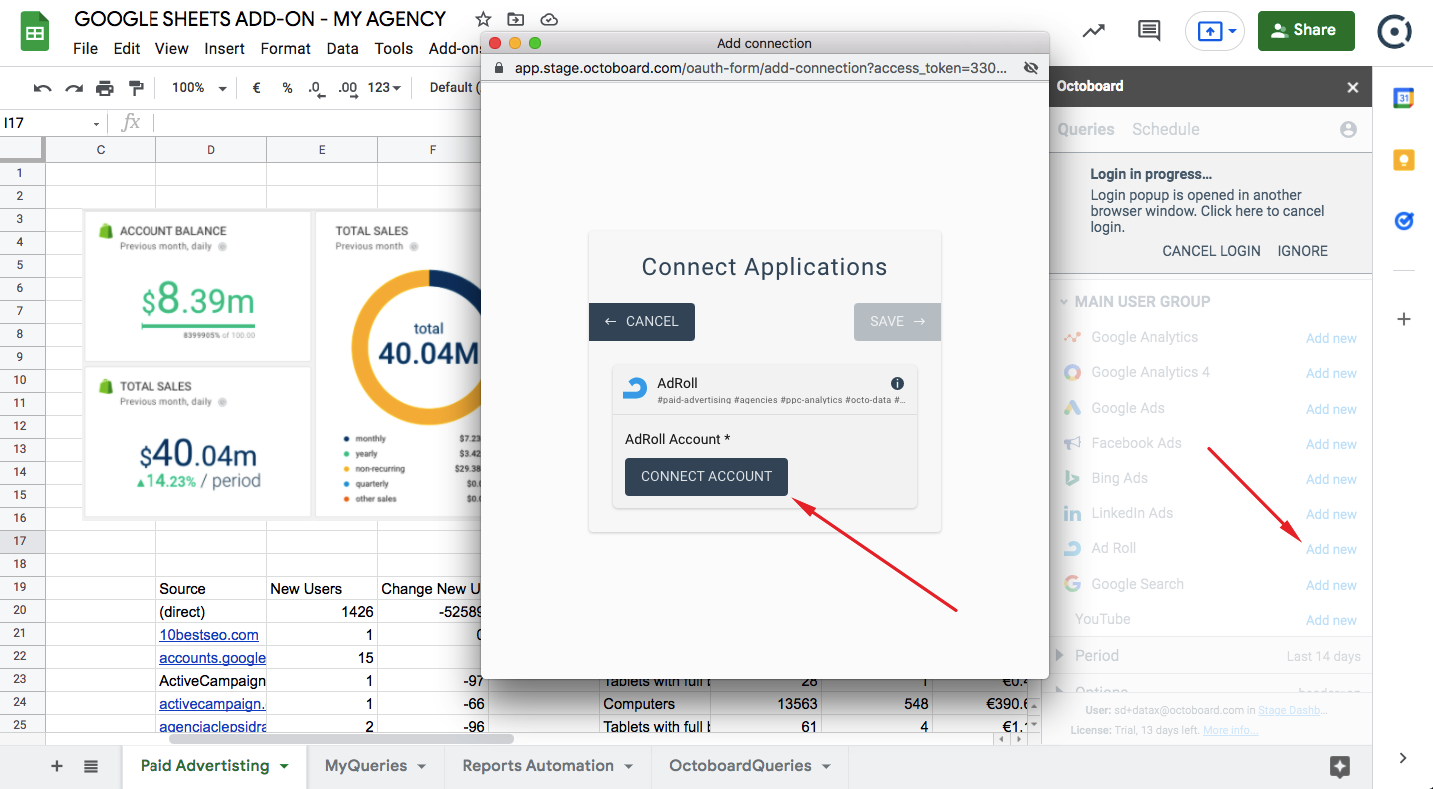This screenshot has width=1433, height=789.
Task: Open the 10bestseo.com link cell
Action: tap(209, 635)
